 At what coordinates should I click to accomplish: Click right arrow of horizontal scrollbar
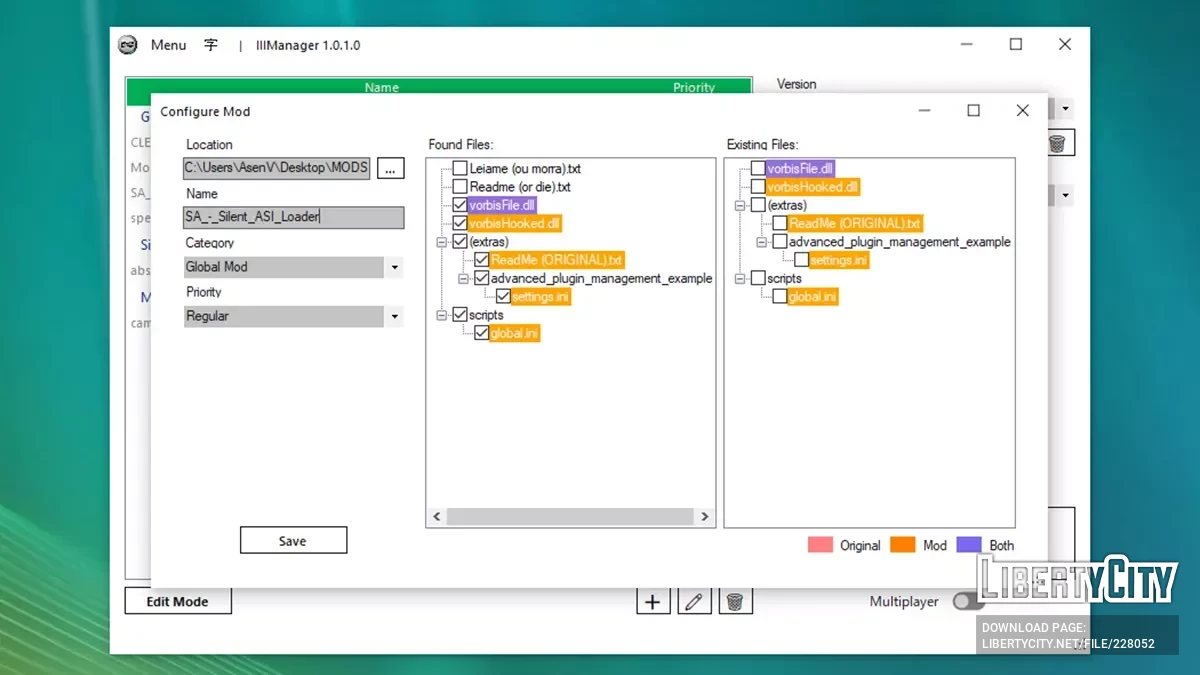tap(704, 517)
